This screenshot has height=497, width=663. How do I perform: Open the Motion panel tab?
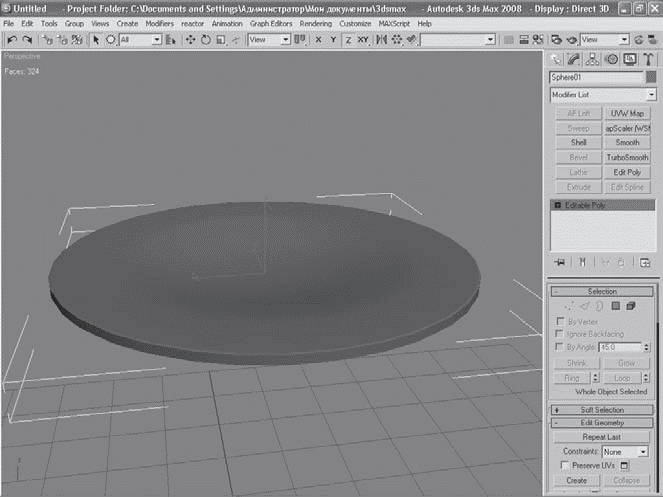pyautogui.click(x=612, y=59)
